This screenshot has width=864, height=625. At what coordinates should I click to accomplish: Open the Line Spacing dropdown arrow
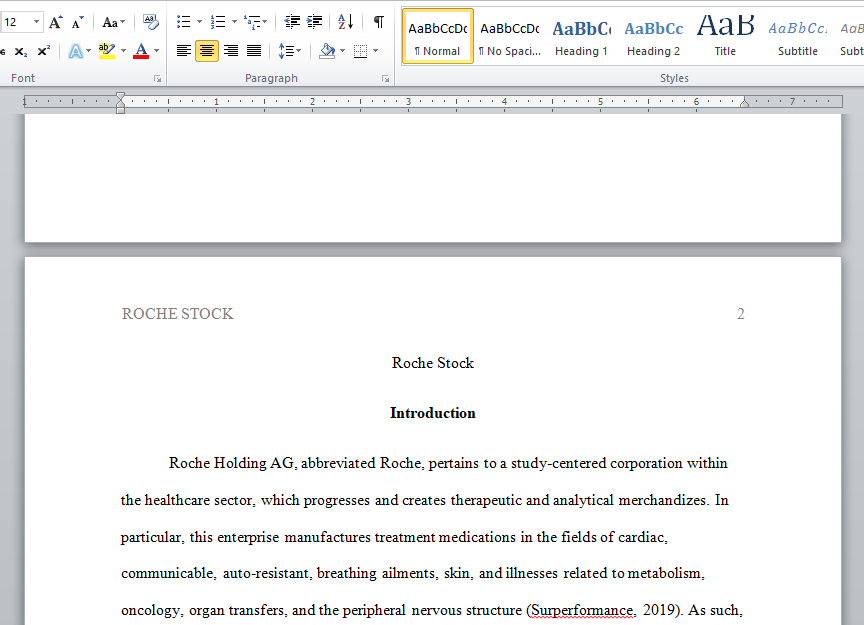tap(299, 51)
